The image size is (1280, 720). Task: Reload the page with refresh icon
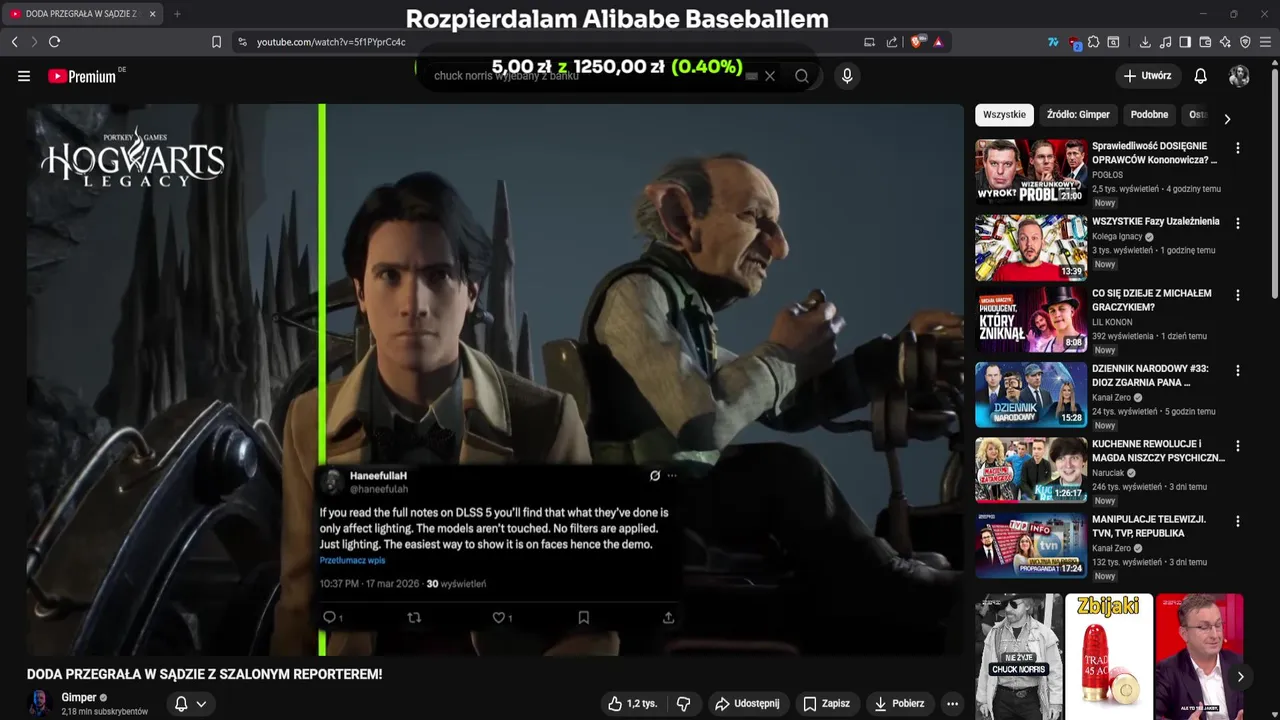click(54, 42)
